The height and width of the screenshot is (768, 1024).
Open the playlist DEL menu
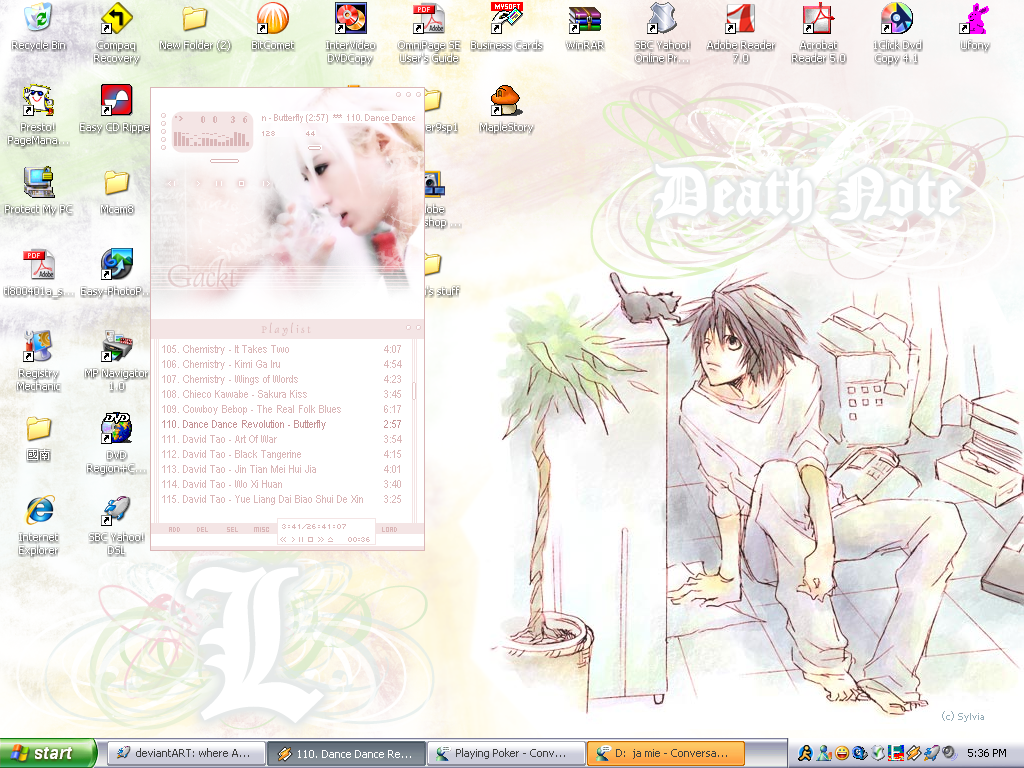[202, 530]
